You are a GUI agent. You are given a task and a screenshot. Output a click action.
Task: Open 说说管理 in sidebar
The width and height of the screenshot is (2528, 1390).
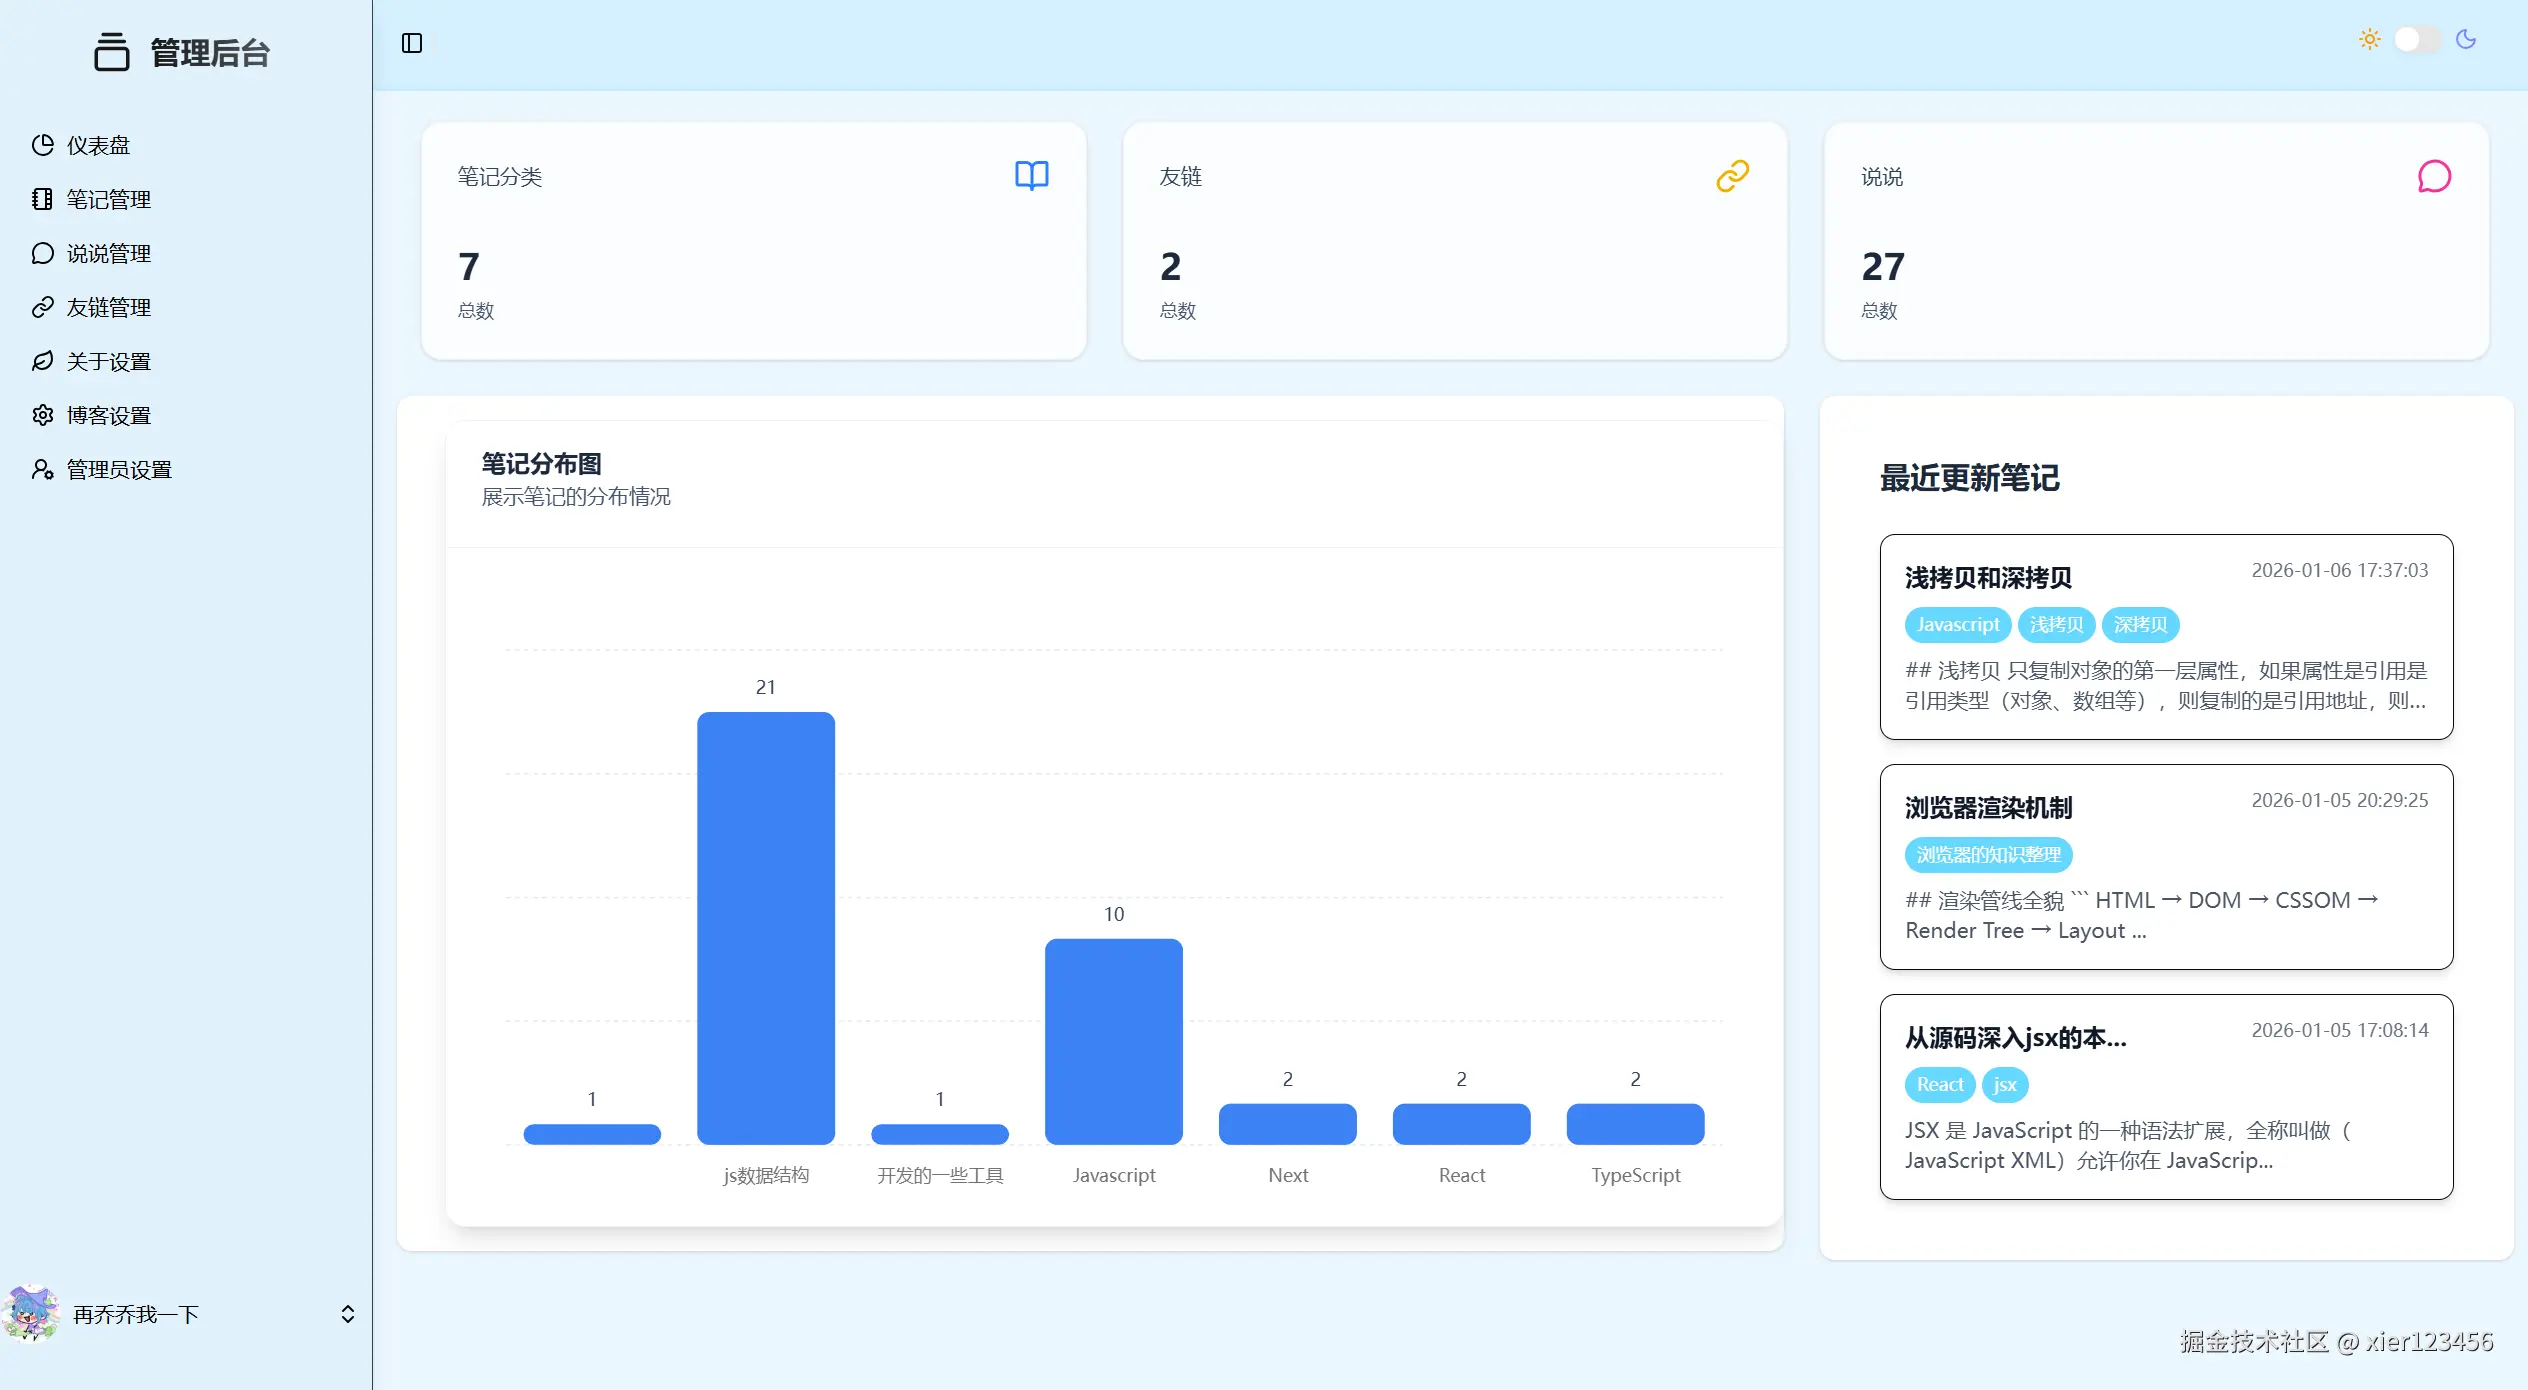click(108, 254)
